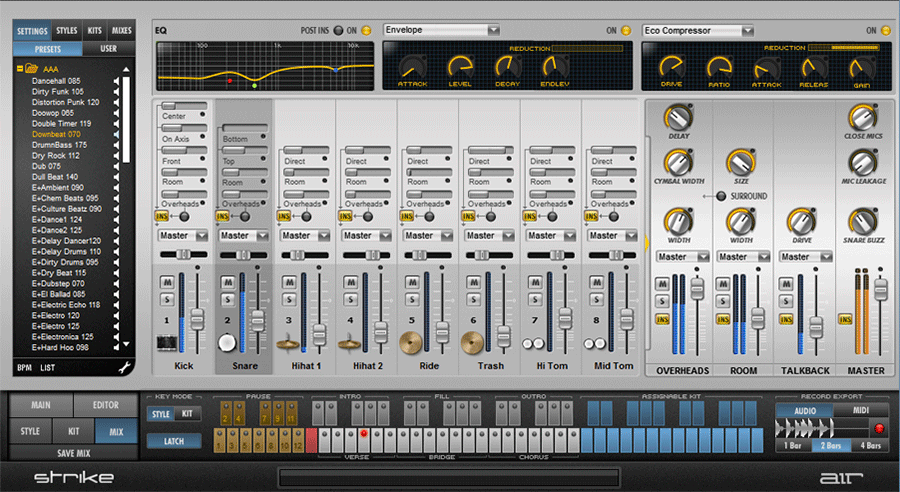Open the Eco Compressor dropdown

tap(700, 30)
